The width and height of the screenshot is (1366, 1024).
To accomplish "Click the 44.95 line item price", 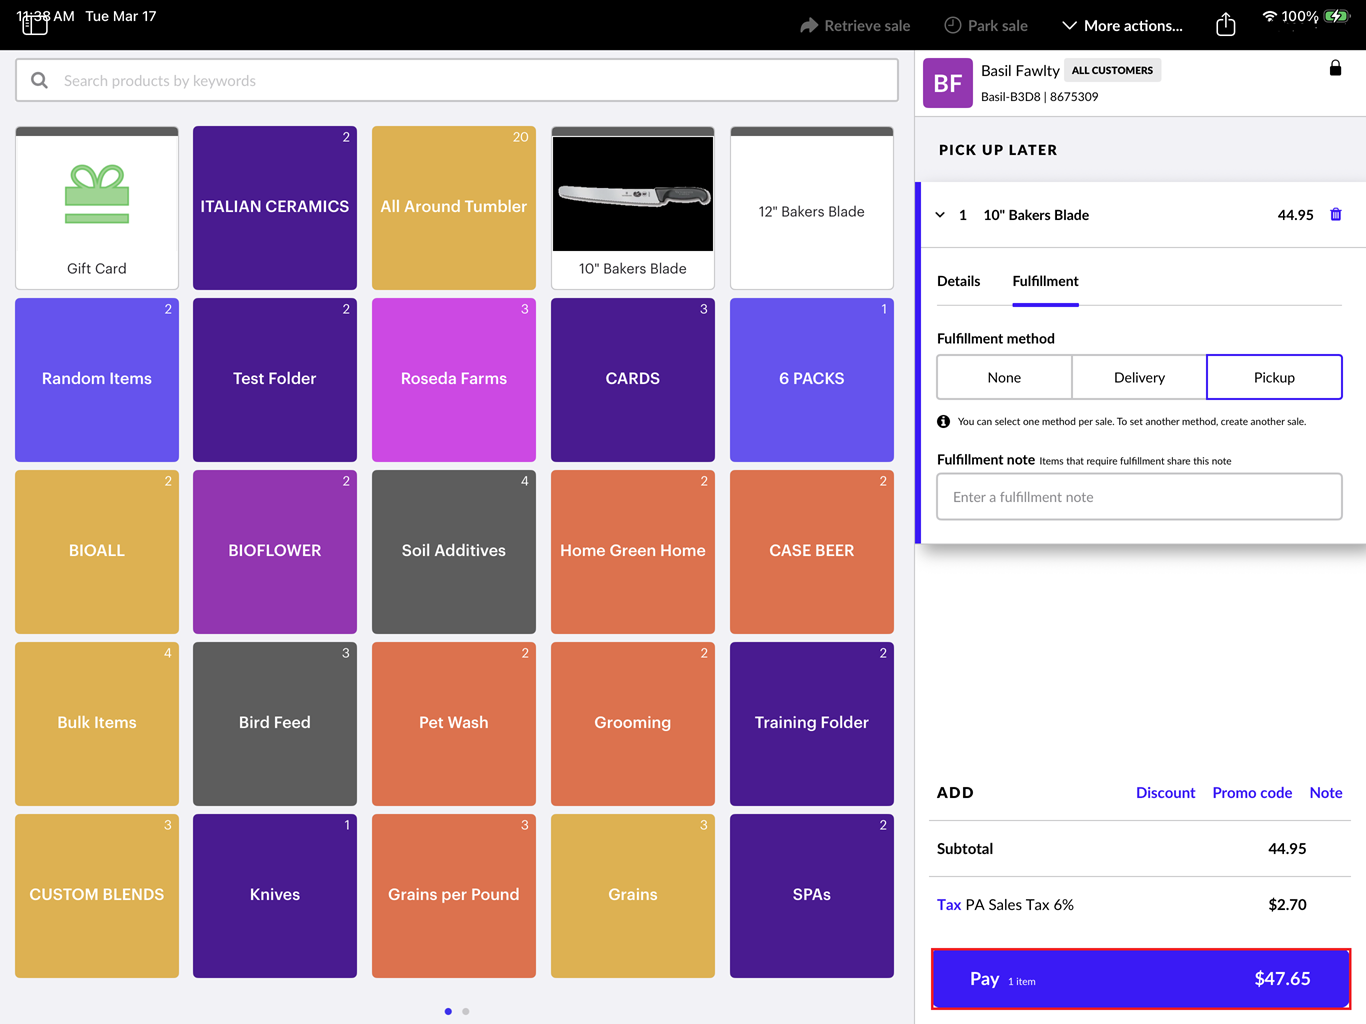I will point(1295,215).
